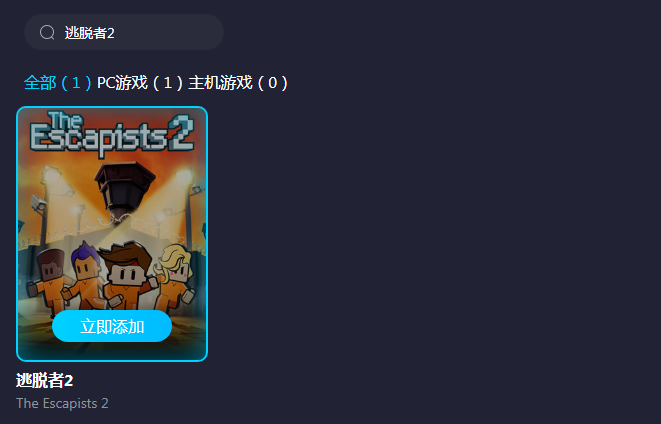Click the magnifier search icon
This screenshot has width=661, height=424.
(x=47, y=32)
